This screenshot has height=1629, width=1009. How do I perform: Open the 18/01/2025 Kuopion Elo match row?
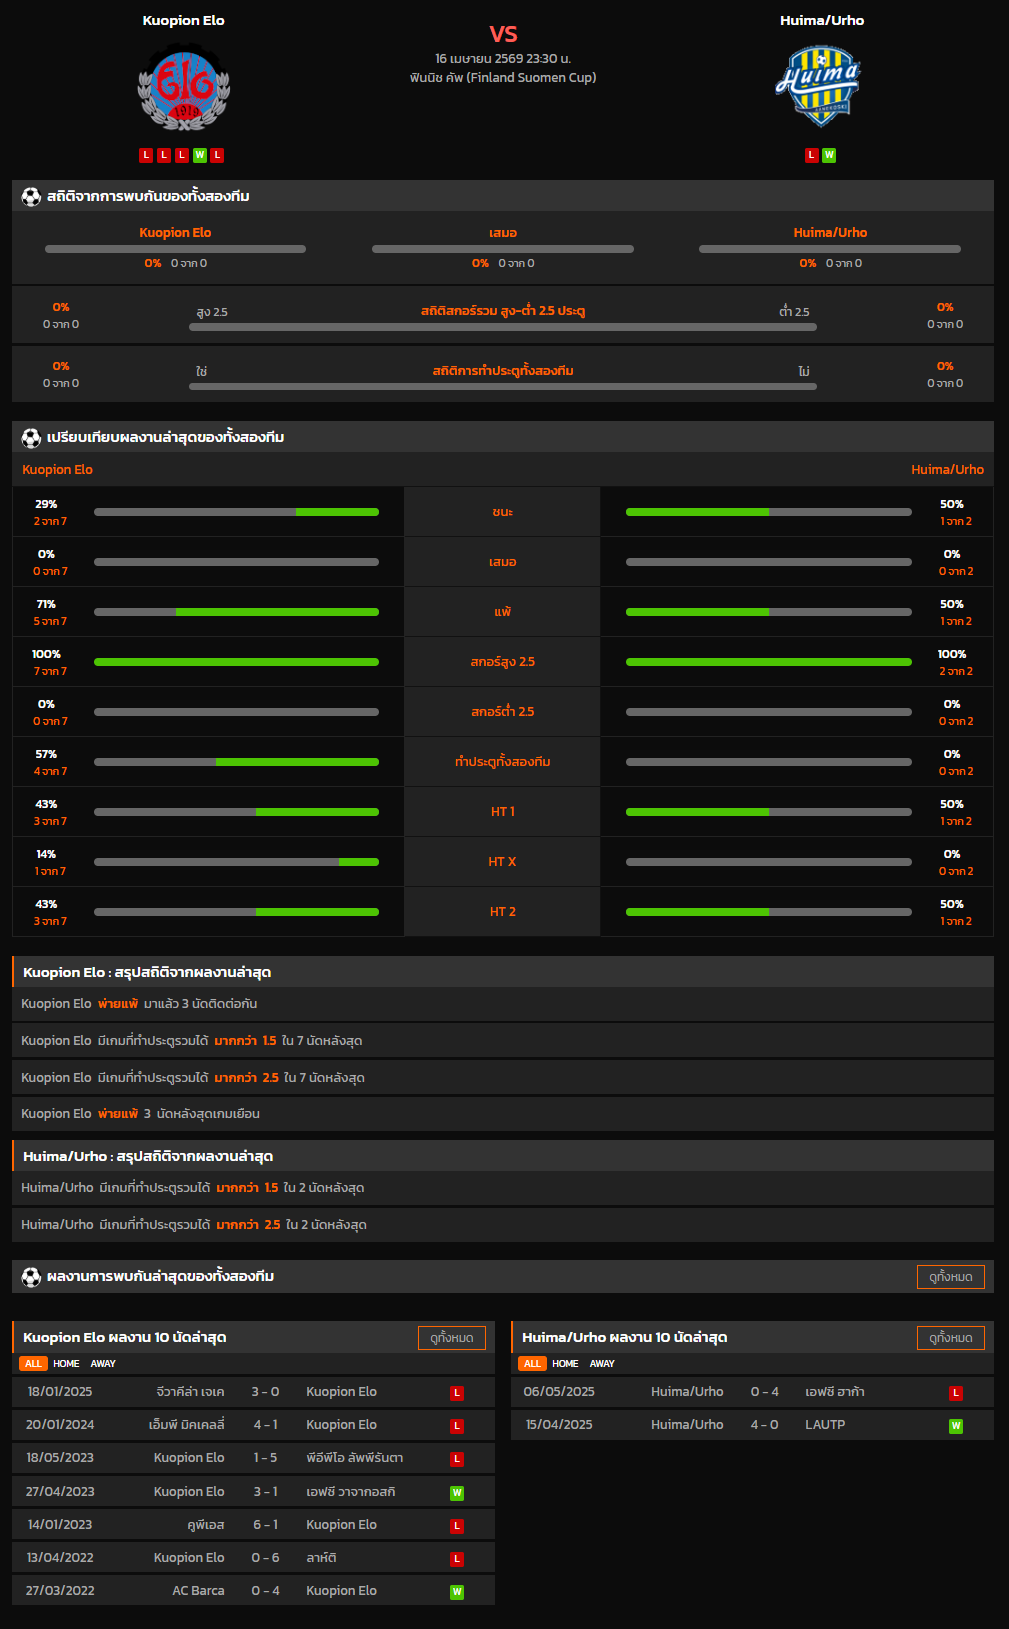coord(253,1392)
